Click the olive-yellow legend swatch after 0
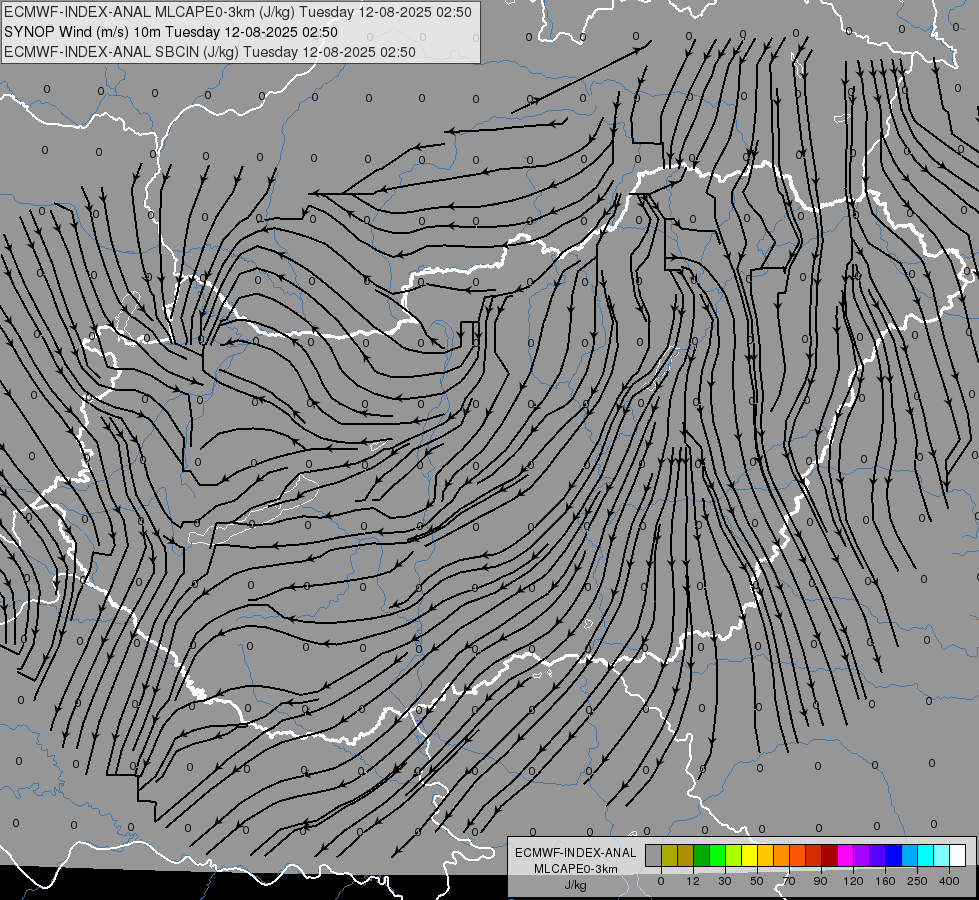 tap(670, 855)
